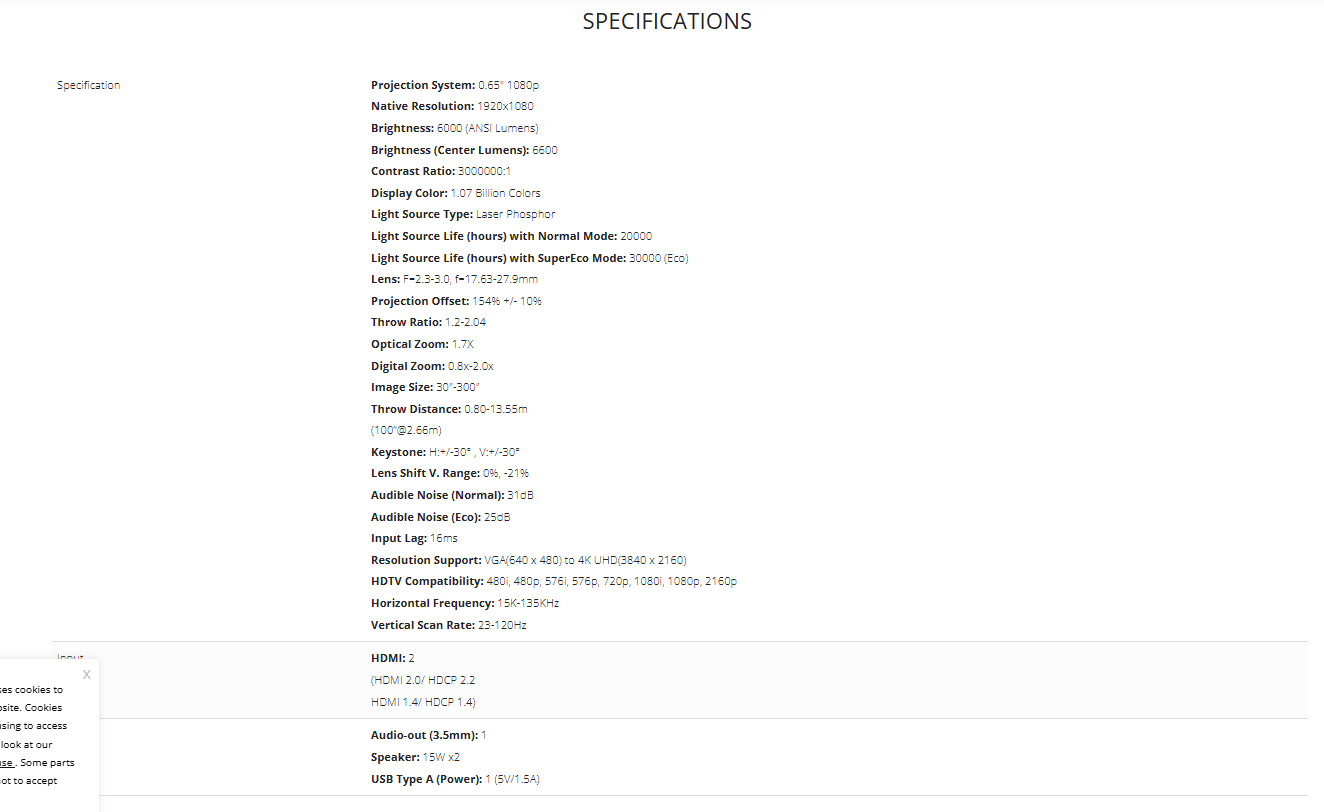
Task: Click the Projection System spec line
Action: (x=454, y=85)
